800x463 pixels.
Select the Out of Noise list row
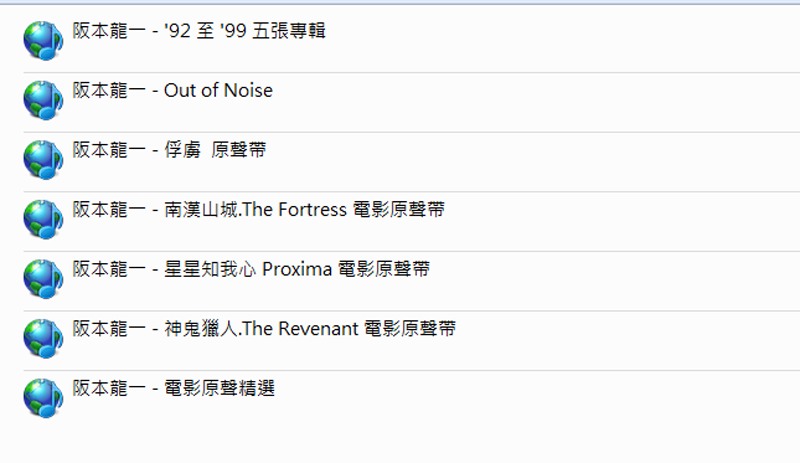click(x=550, y=101)
